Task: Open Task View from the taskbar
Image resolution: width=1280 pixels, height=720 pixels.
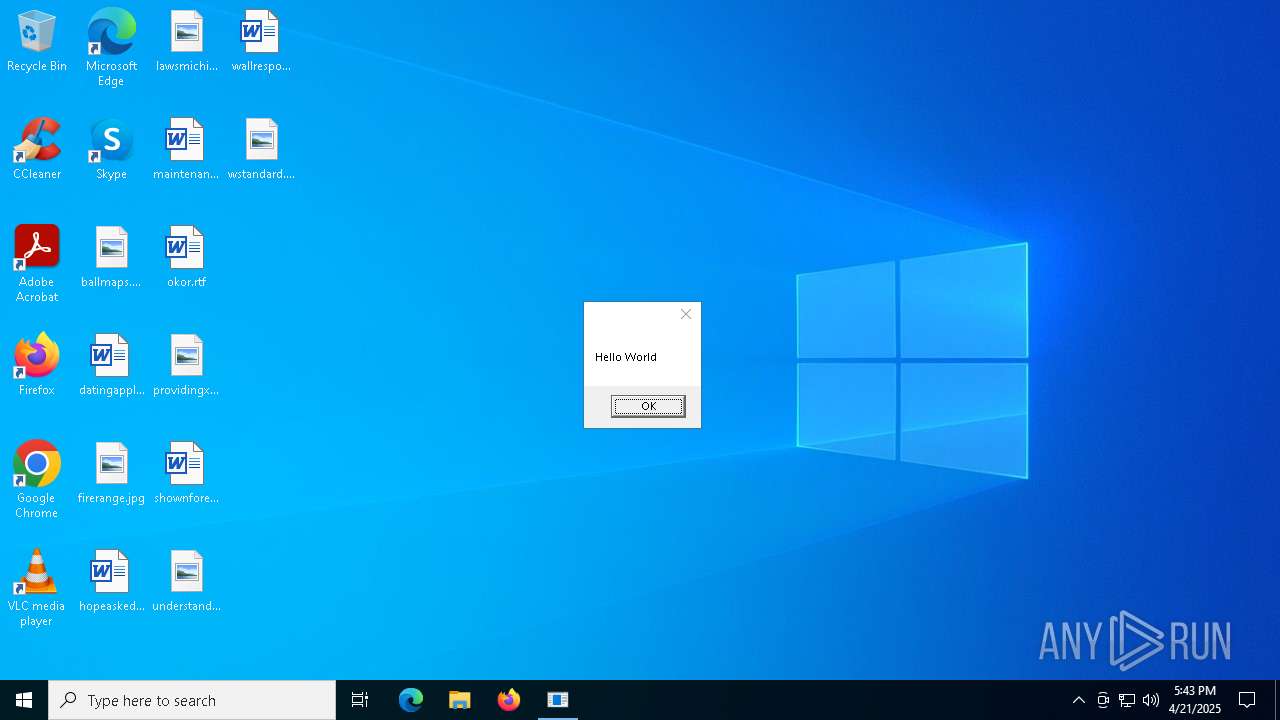Action: [360, 700]
